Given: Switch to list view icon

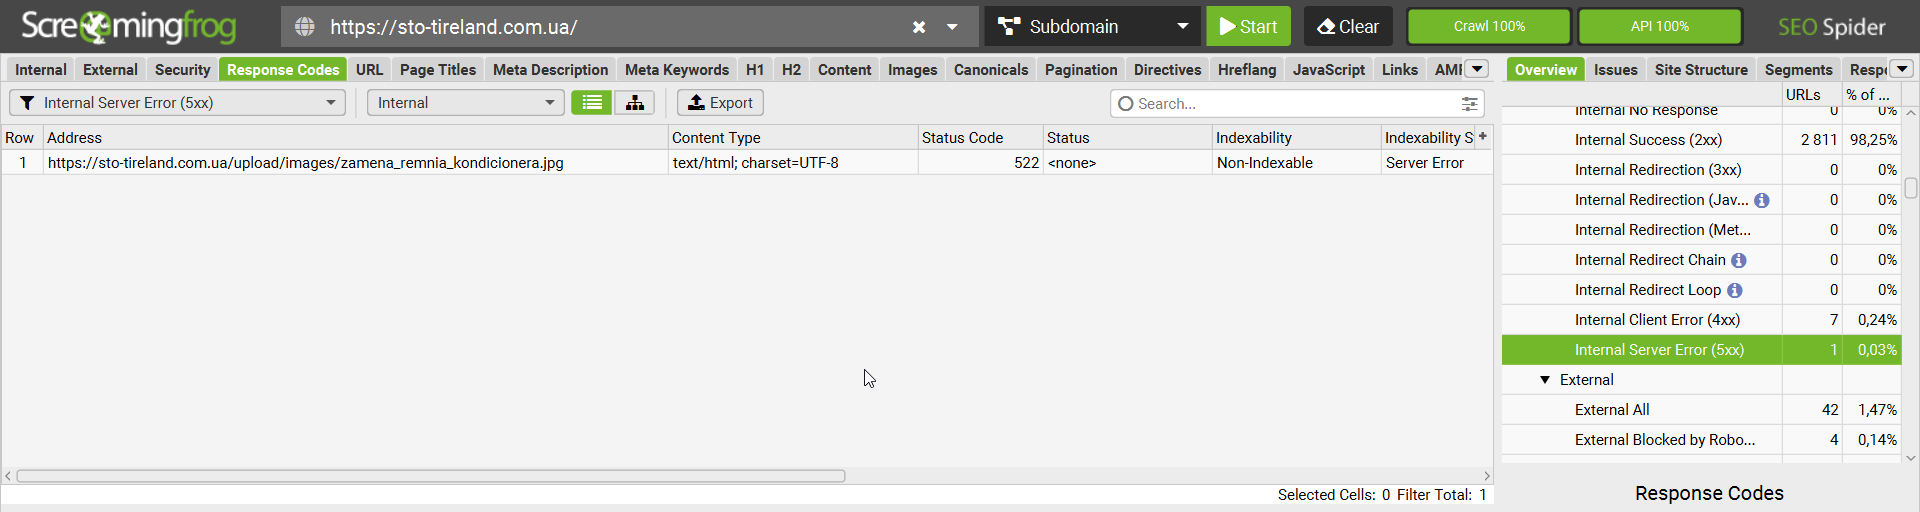Looking at the screenshot, I should tap(592, 103).
